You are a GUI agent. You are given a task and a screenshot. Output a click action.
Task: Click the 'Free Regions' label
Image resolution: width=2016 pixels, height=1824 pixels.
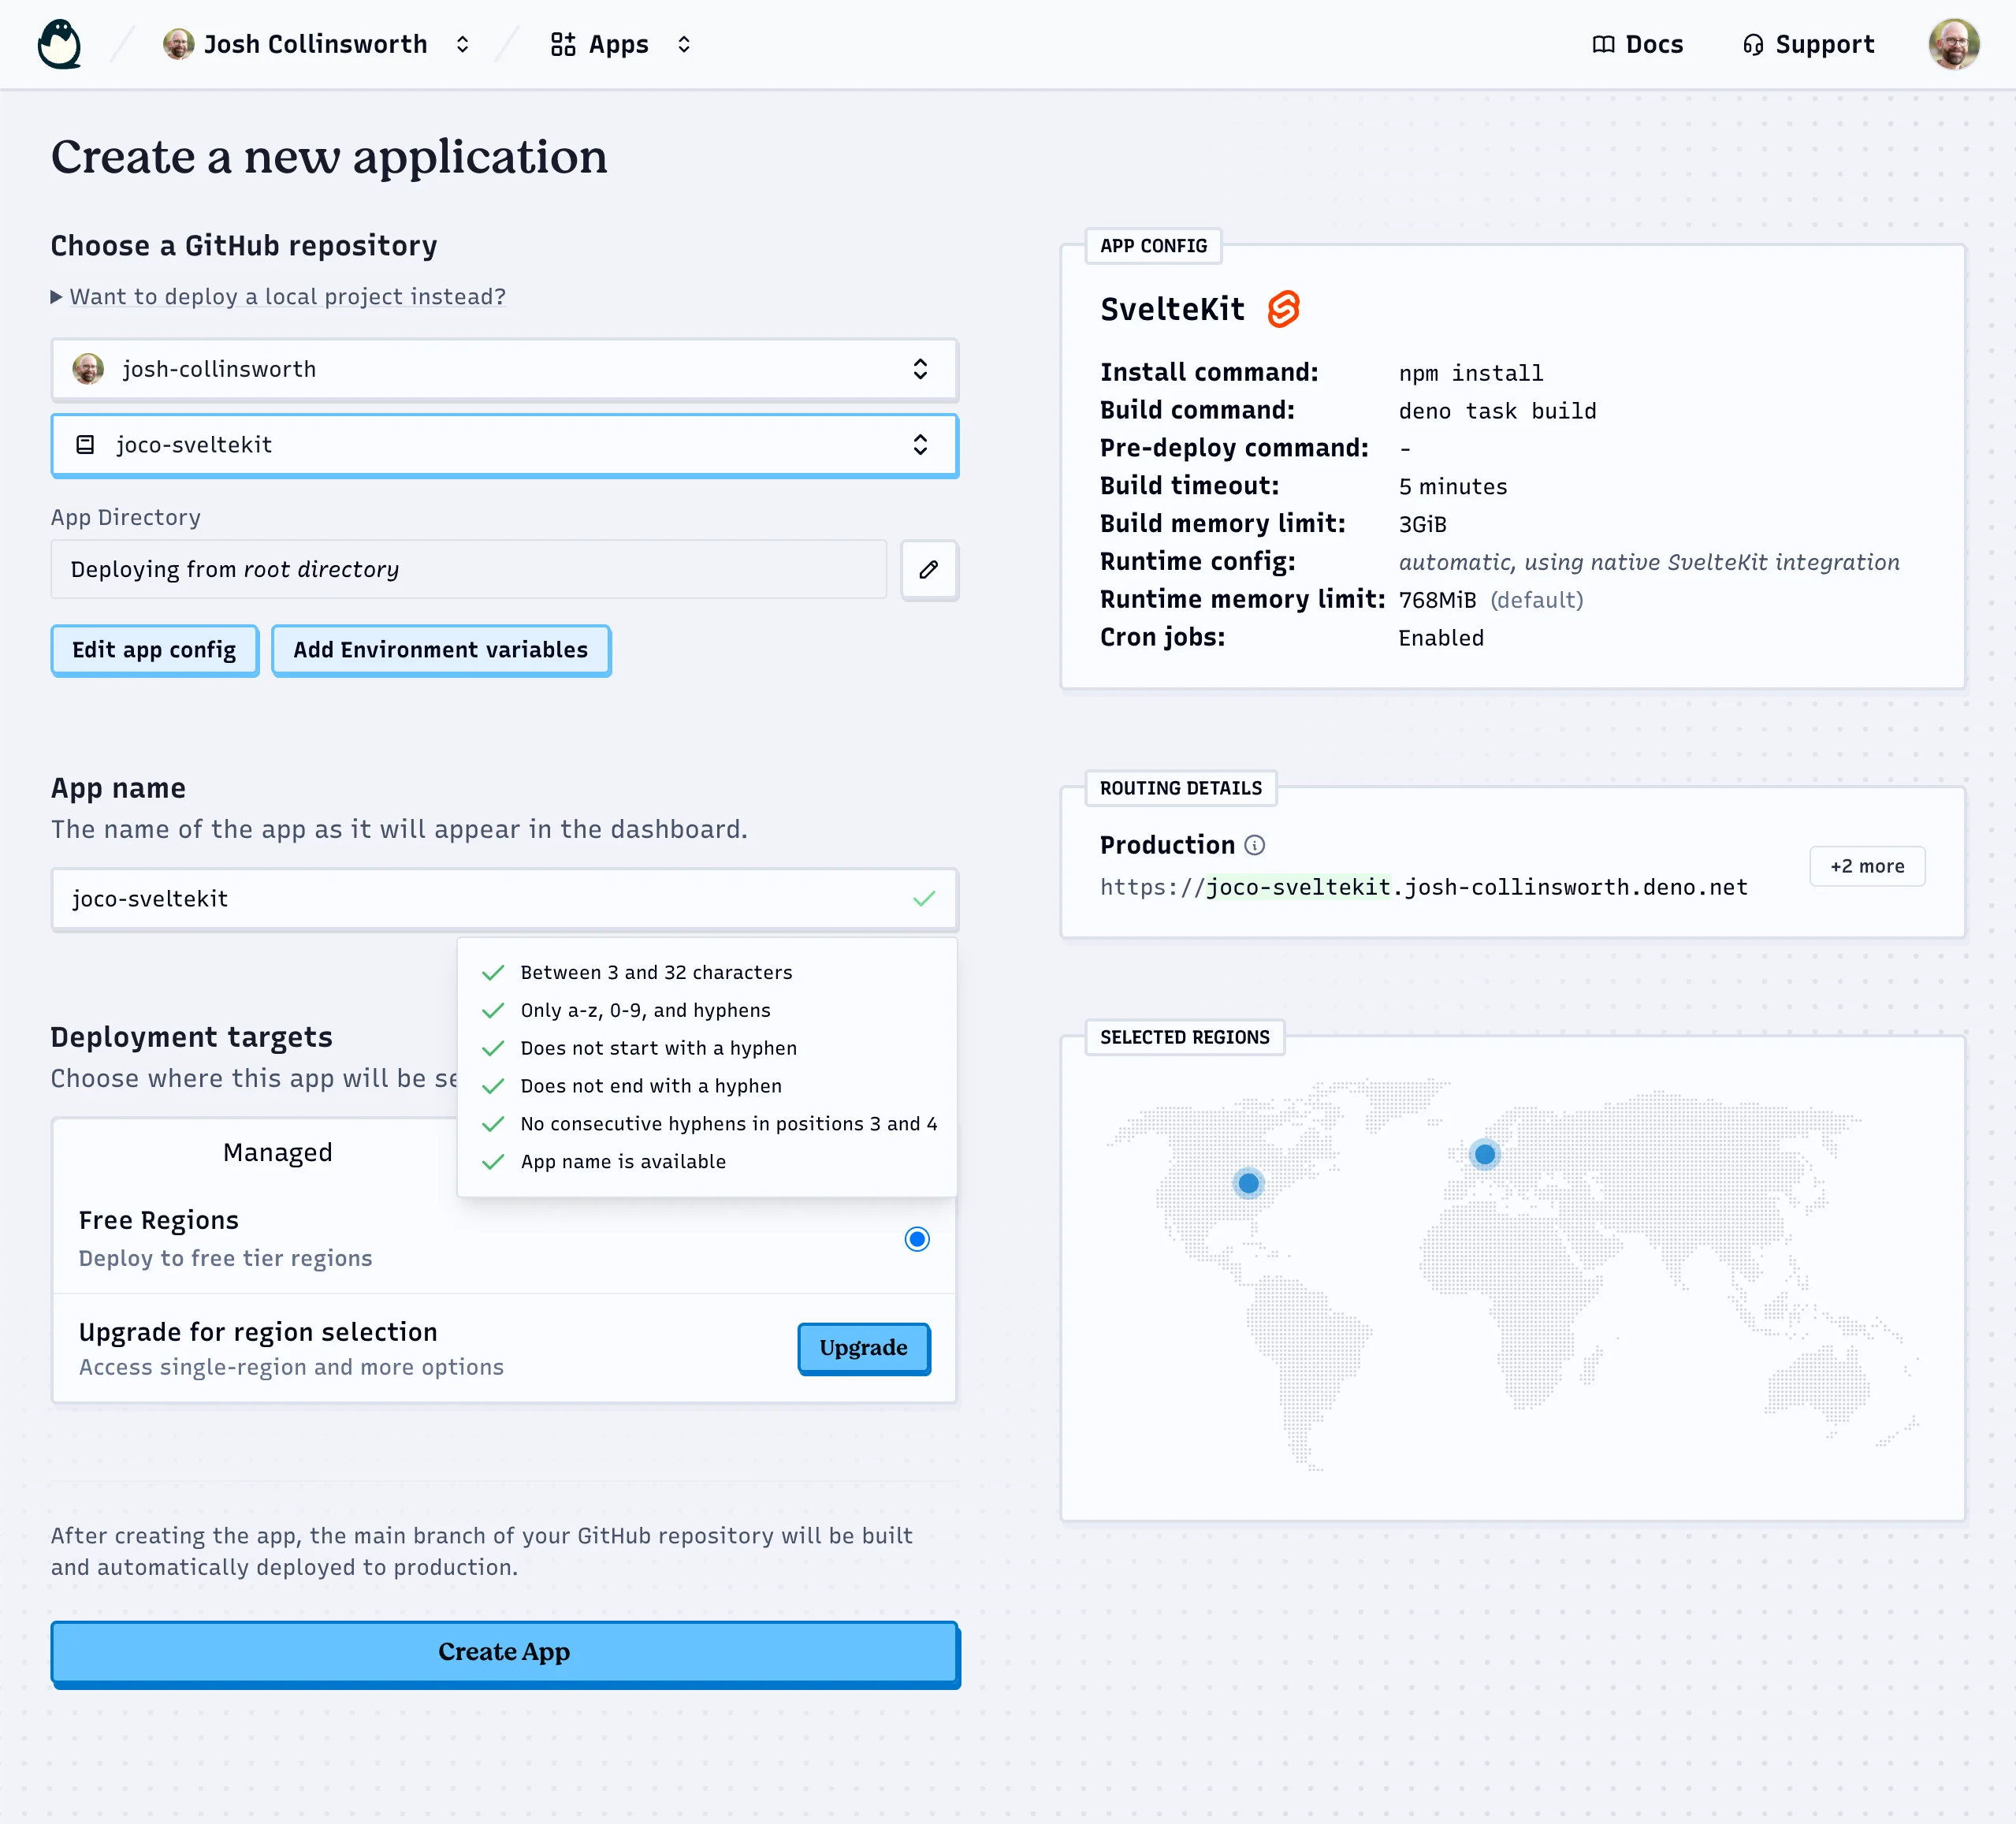coord(159,1221)
